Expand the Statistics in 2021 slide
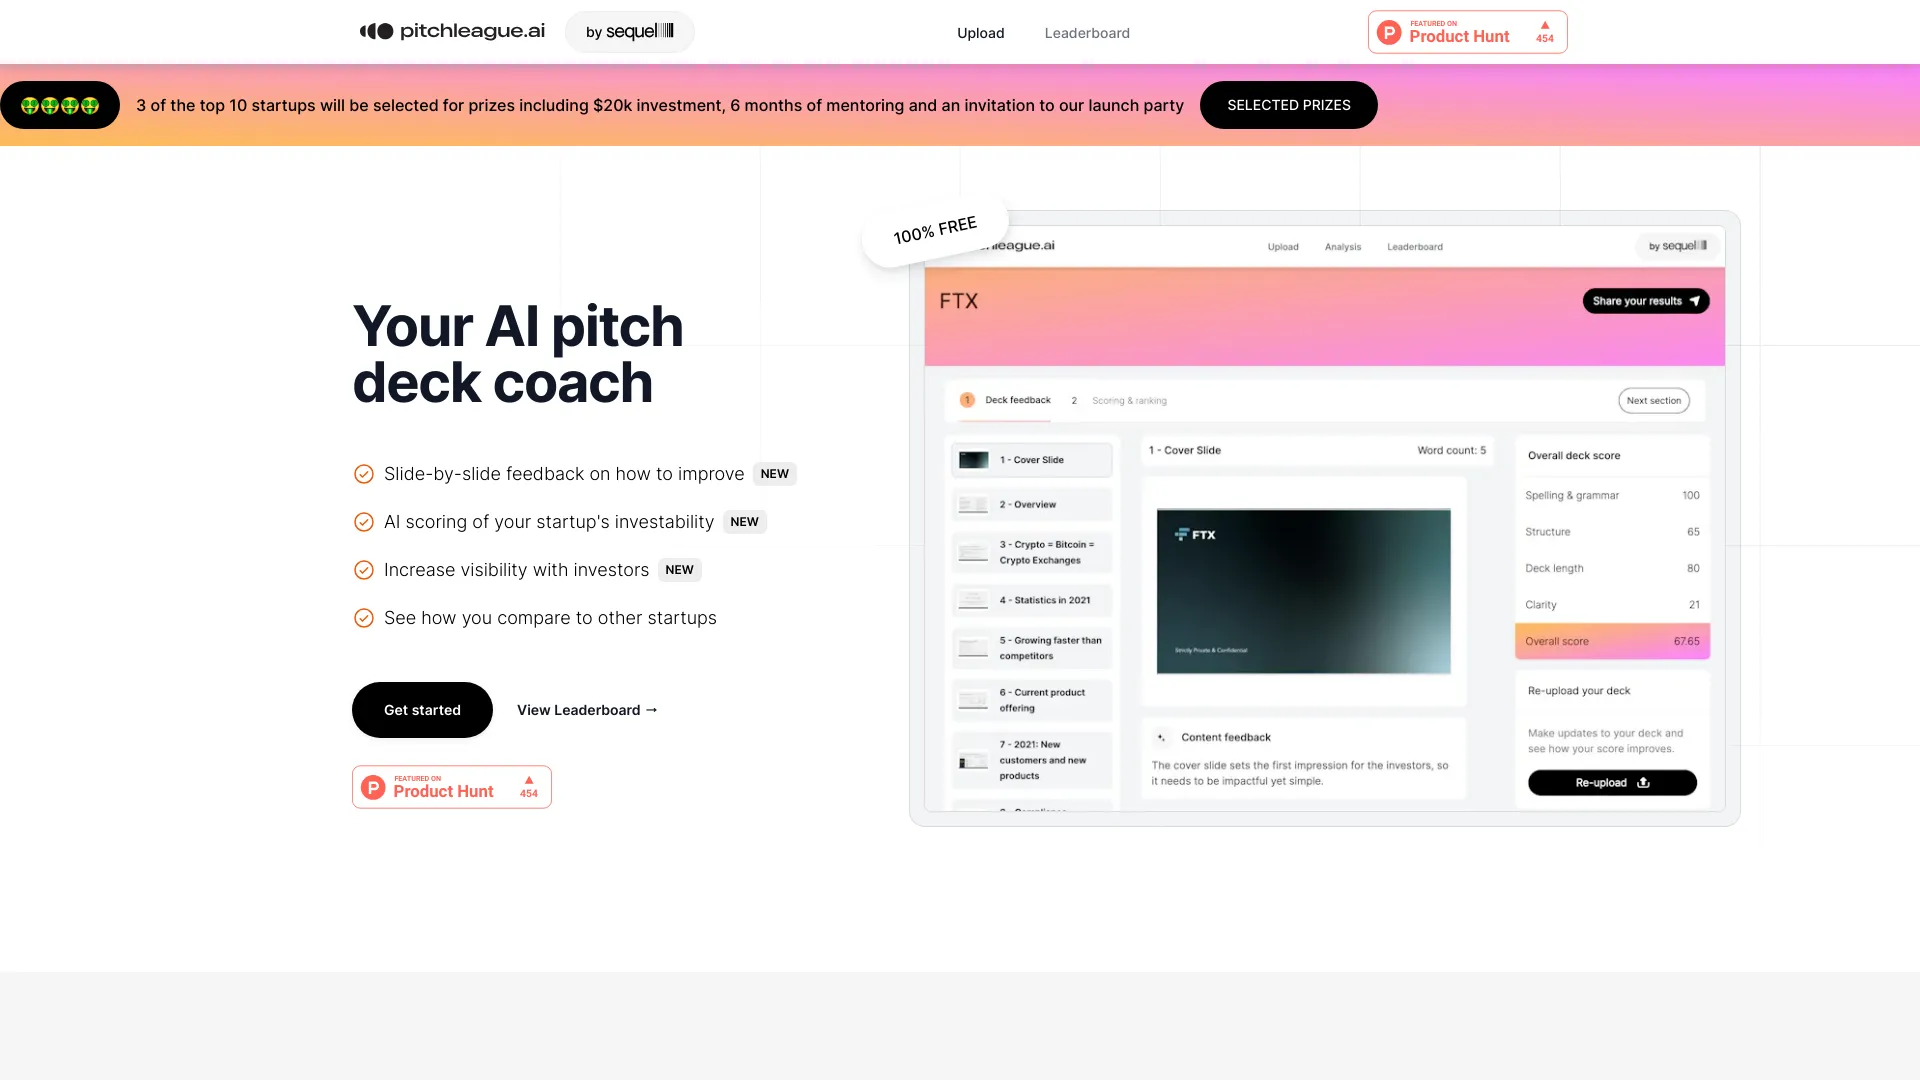 [x=1033, y=600]
